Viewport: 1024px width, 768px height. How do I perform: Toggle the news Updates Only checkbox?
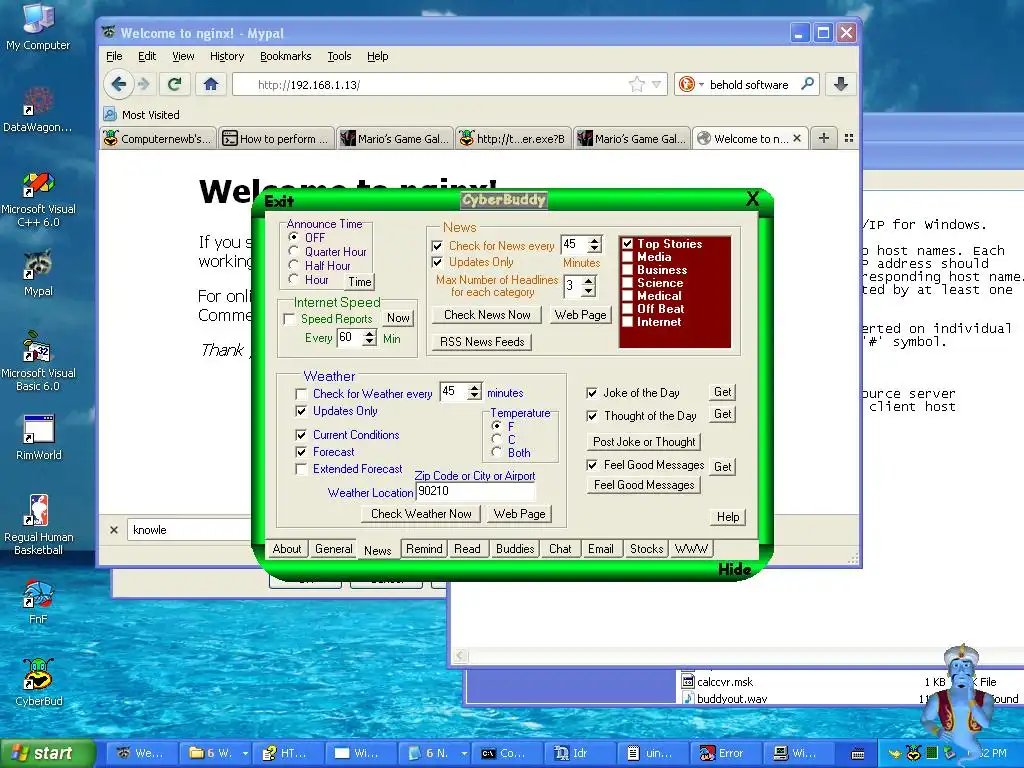pyautogui.click(x=438, y=262)
